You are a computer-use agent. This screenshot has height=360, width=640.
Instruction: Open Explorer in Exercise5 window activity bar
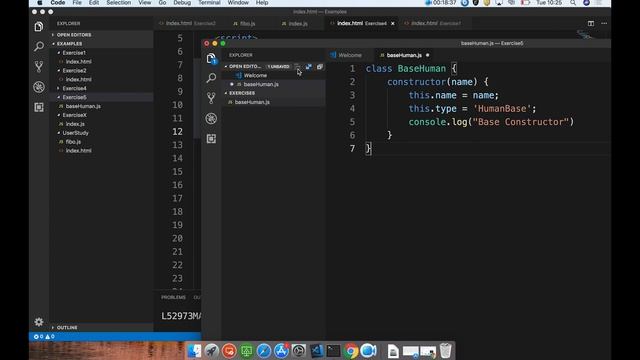[x=211, y=59]
